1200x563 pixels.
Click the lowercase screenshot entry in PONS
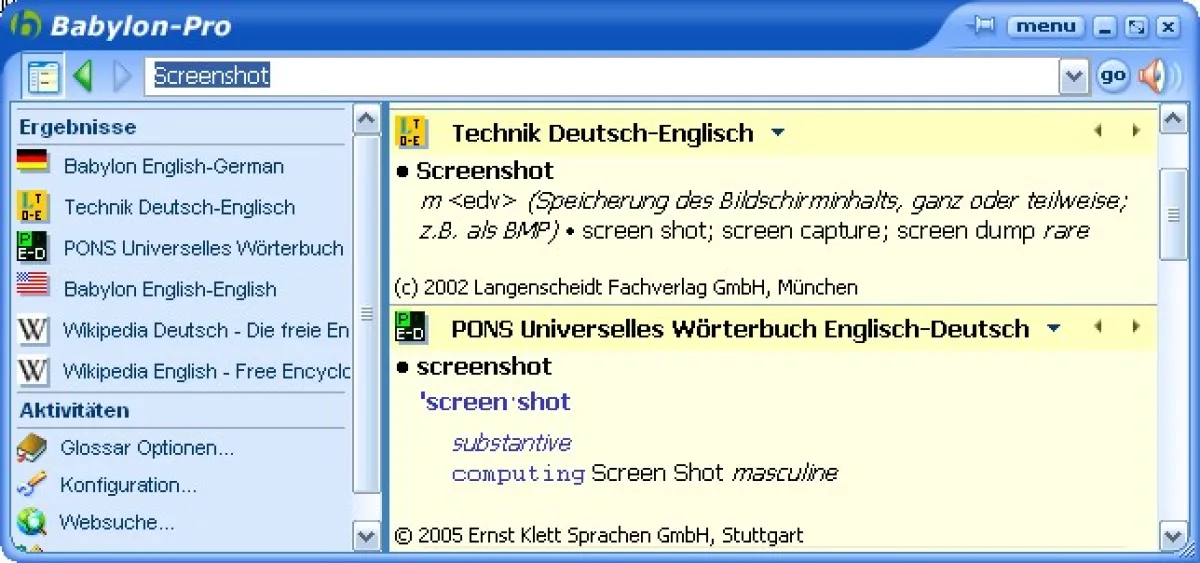point(484,366)
